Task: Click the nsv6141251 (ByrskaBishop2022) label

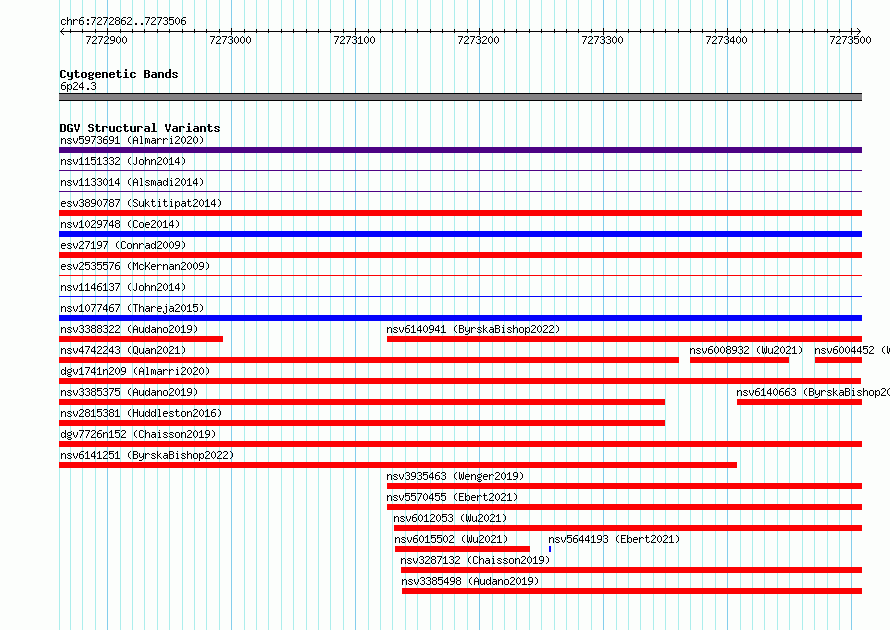Action: coord(146,455)
